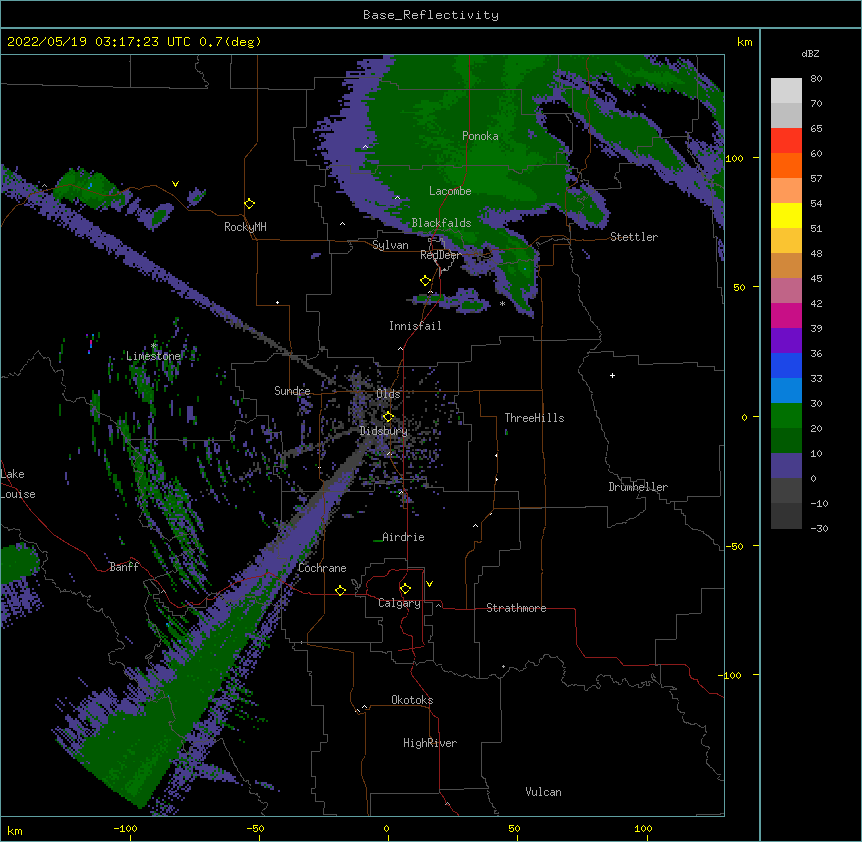Click the Cochrane label
The width and height of the screenshot is (862, 842).
[x=322, y=568]
